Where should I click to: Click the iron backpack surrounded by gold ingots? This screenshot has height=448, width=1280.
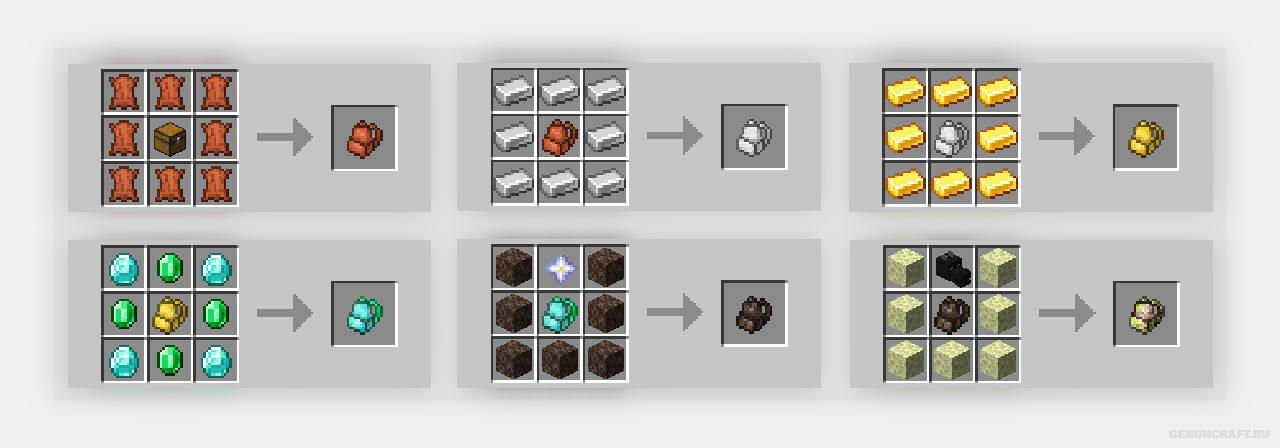point(951,138)
